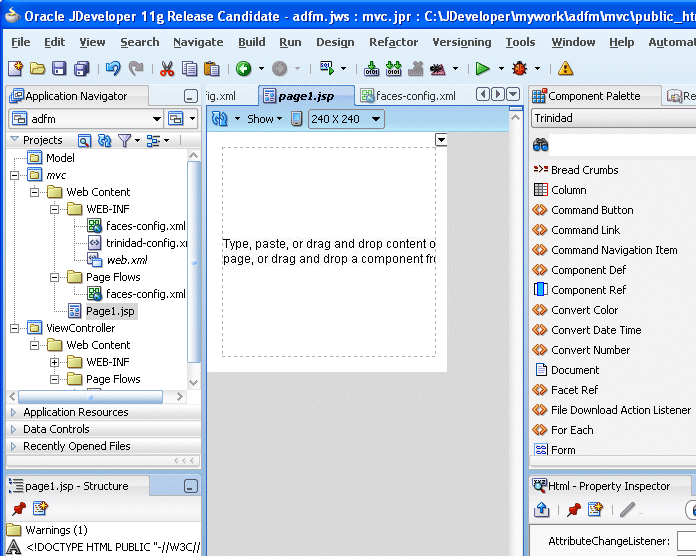Collapse the Projects section triangle

14,139
